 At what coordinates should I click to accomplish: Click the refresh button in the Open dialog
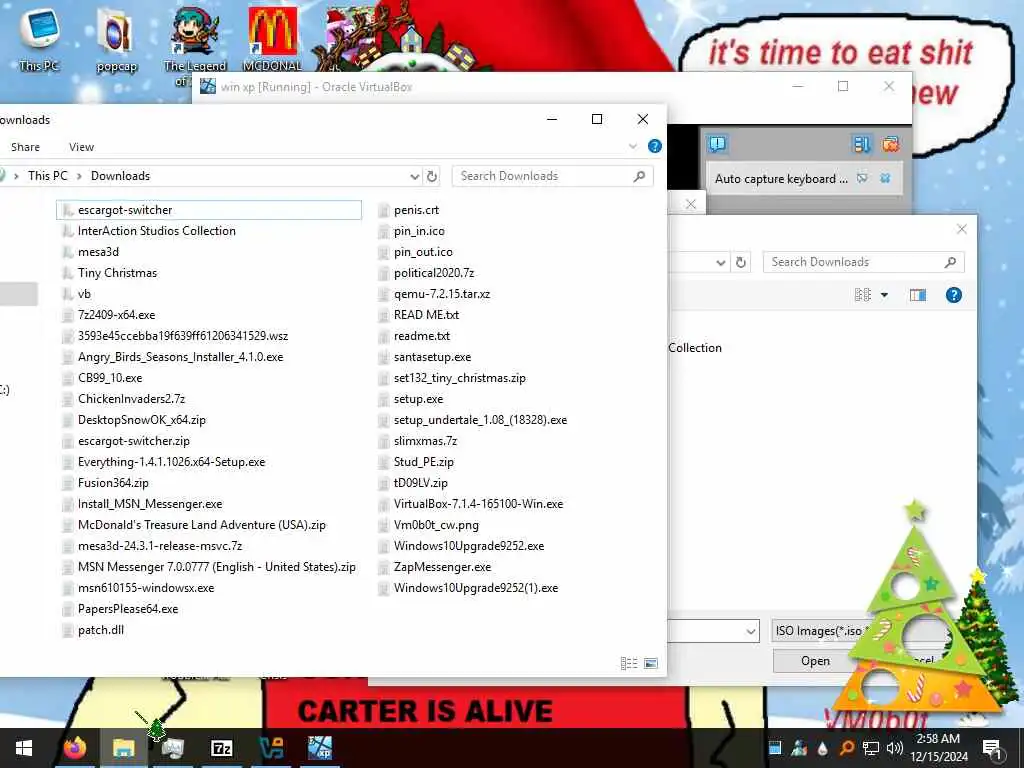[x=741, y=263]
